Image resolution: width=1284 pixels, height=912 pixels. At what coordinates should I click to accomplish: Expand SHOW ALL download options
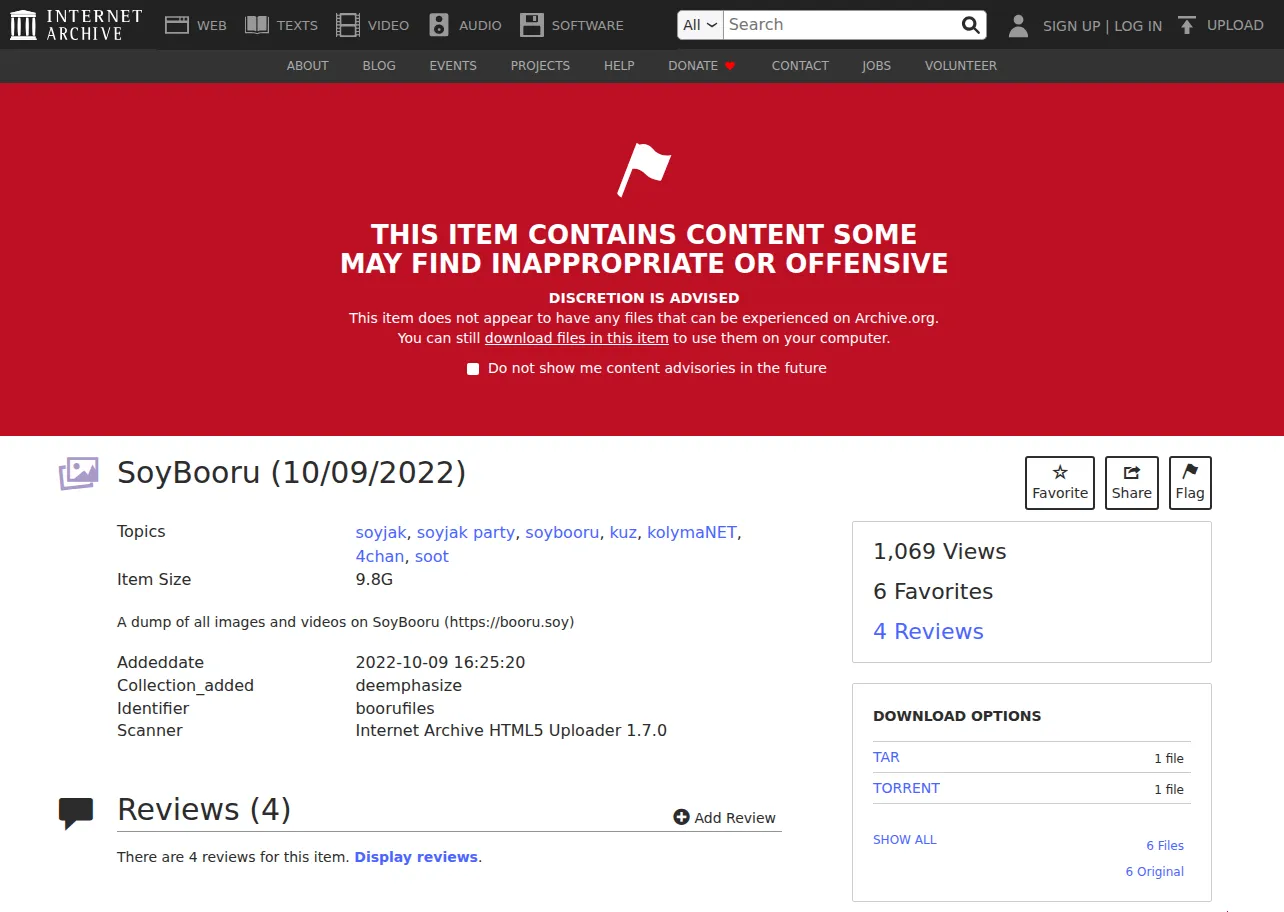click(905, 840)
